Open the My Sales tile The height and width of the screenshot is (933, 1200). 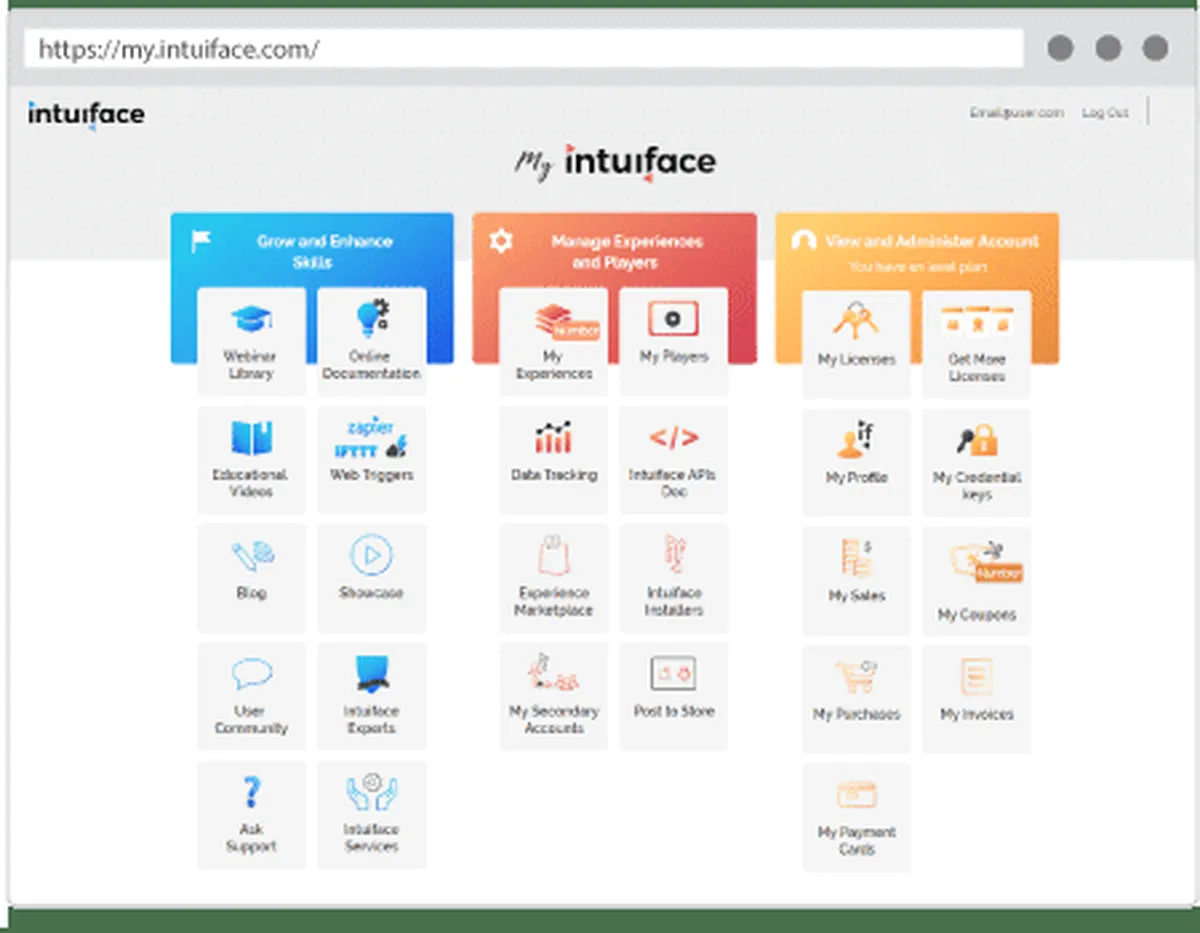pyautogui.click(x=856, y=581)
